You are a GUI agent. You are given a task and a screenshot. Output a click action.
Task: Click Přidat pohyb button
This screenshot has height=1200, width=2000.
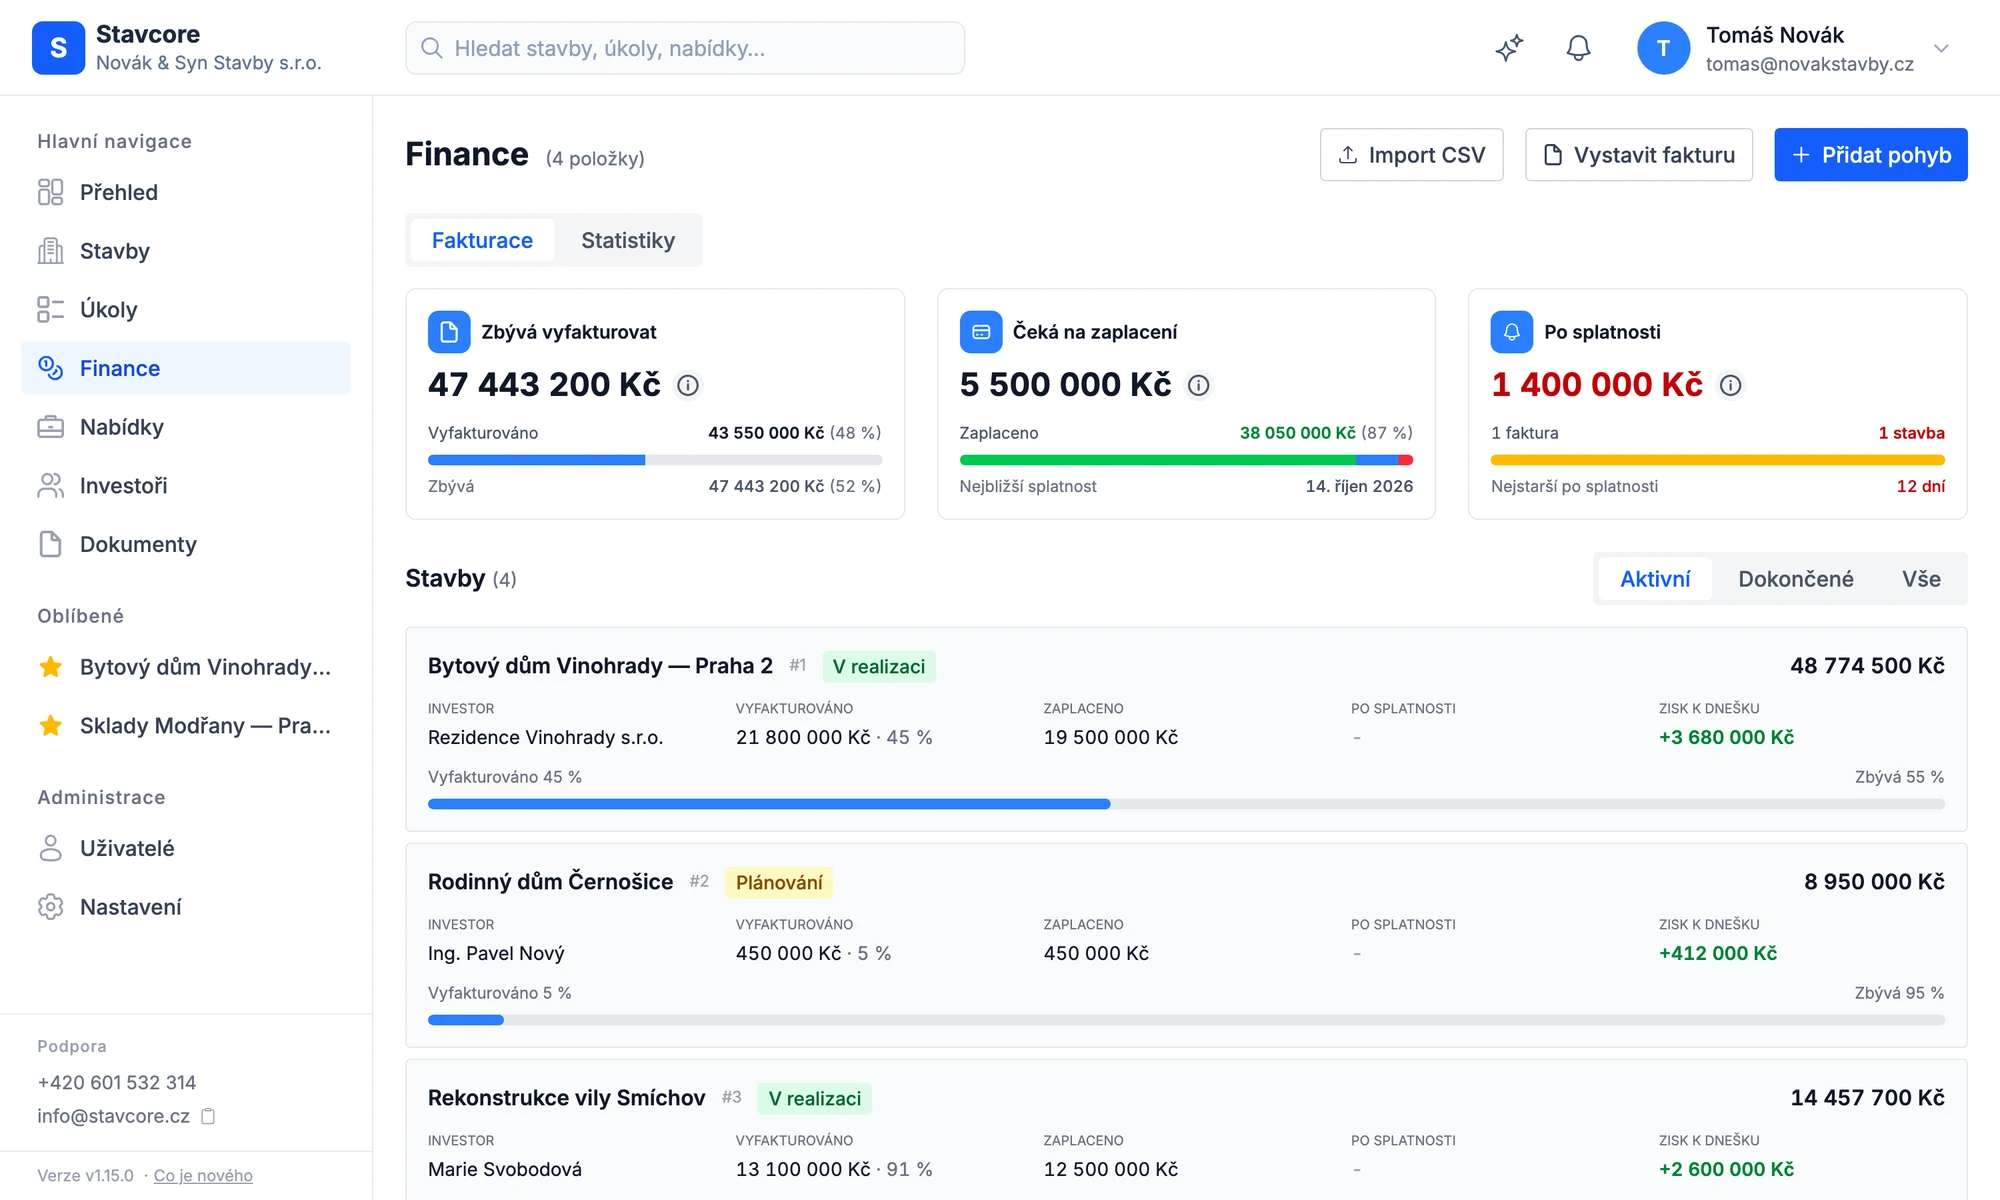1870,155
